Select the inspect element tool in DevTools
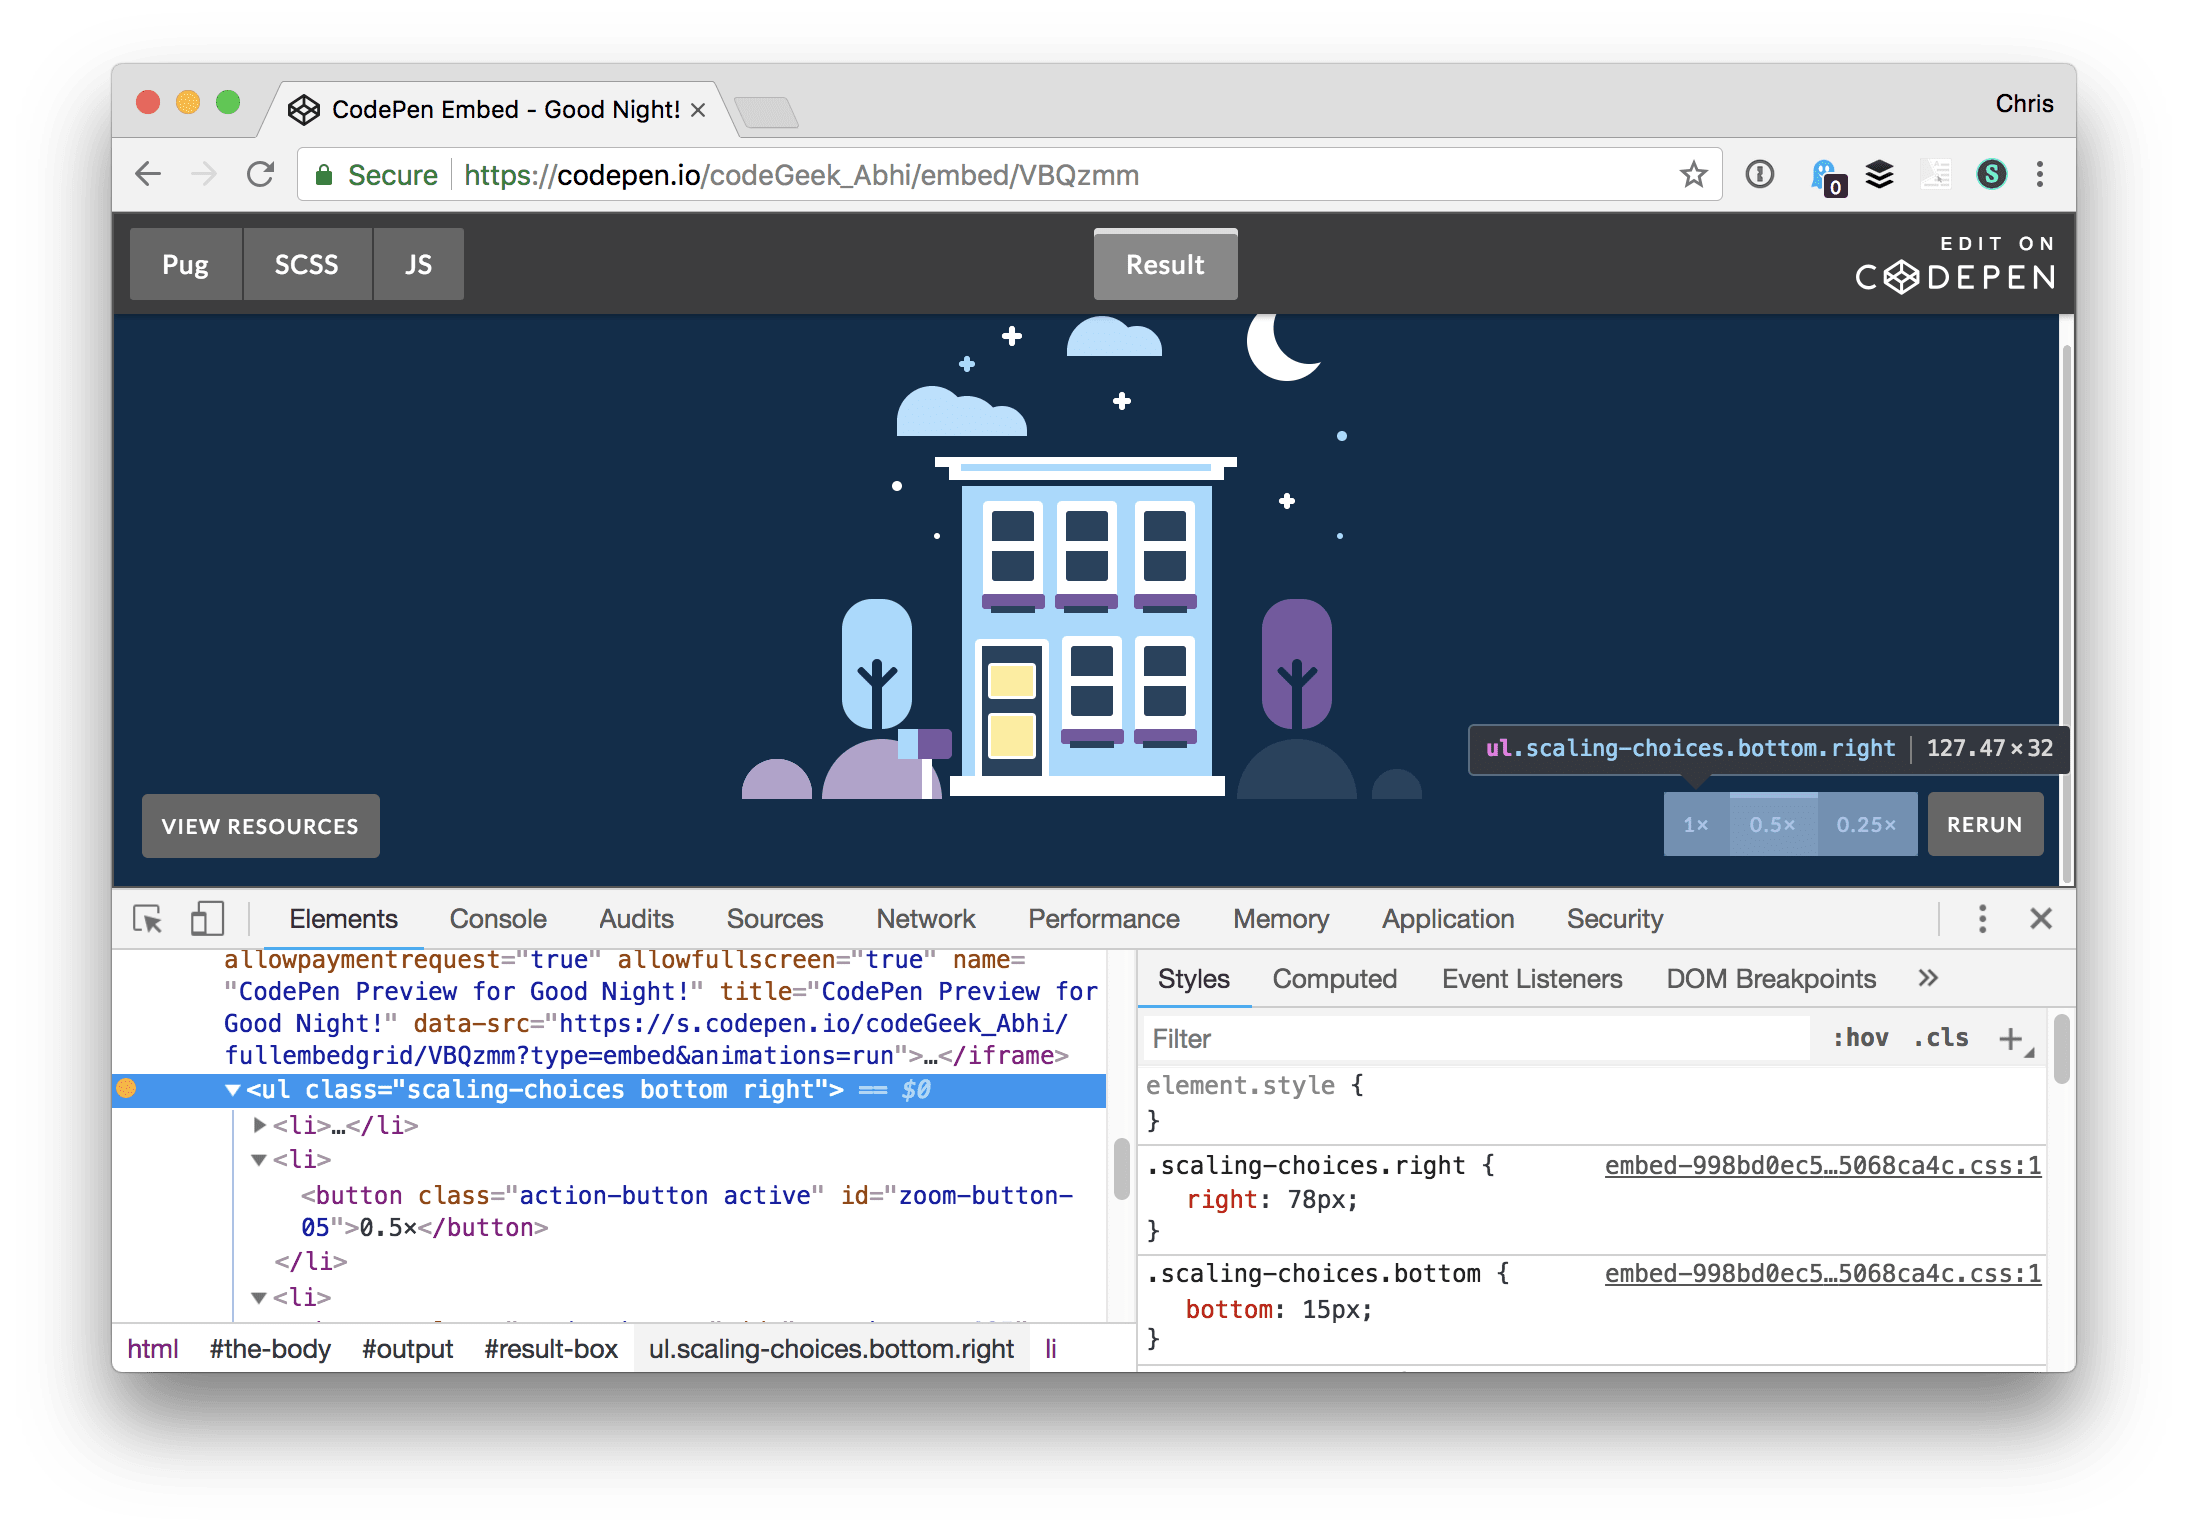The width and height of the screenshot is (2188, 1532). (148, 917)
